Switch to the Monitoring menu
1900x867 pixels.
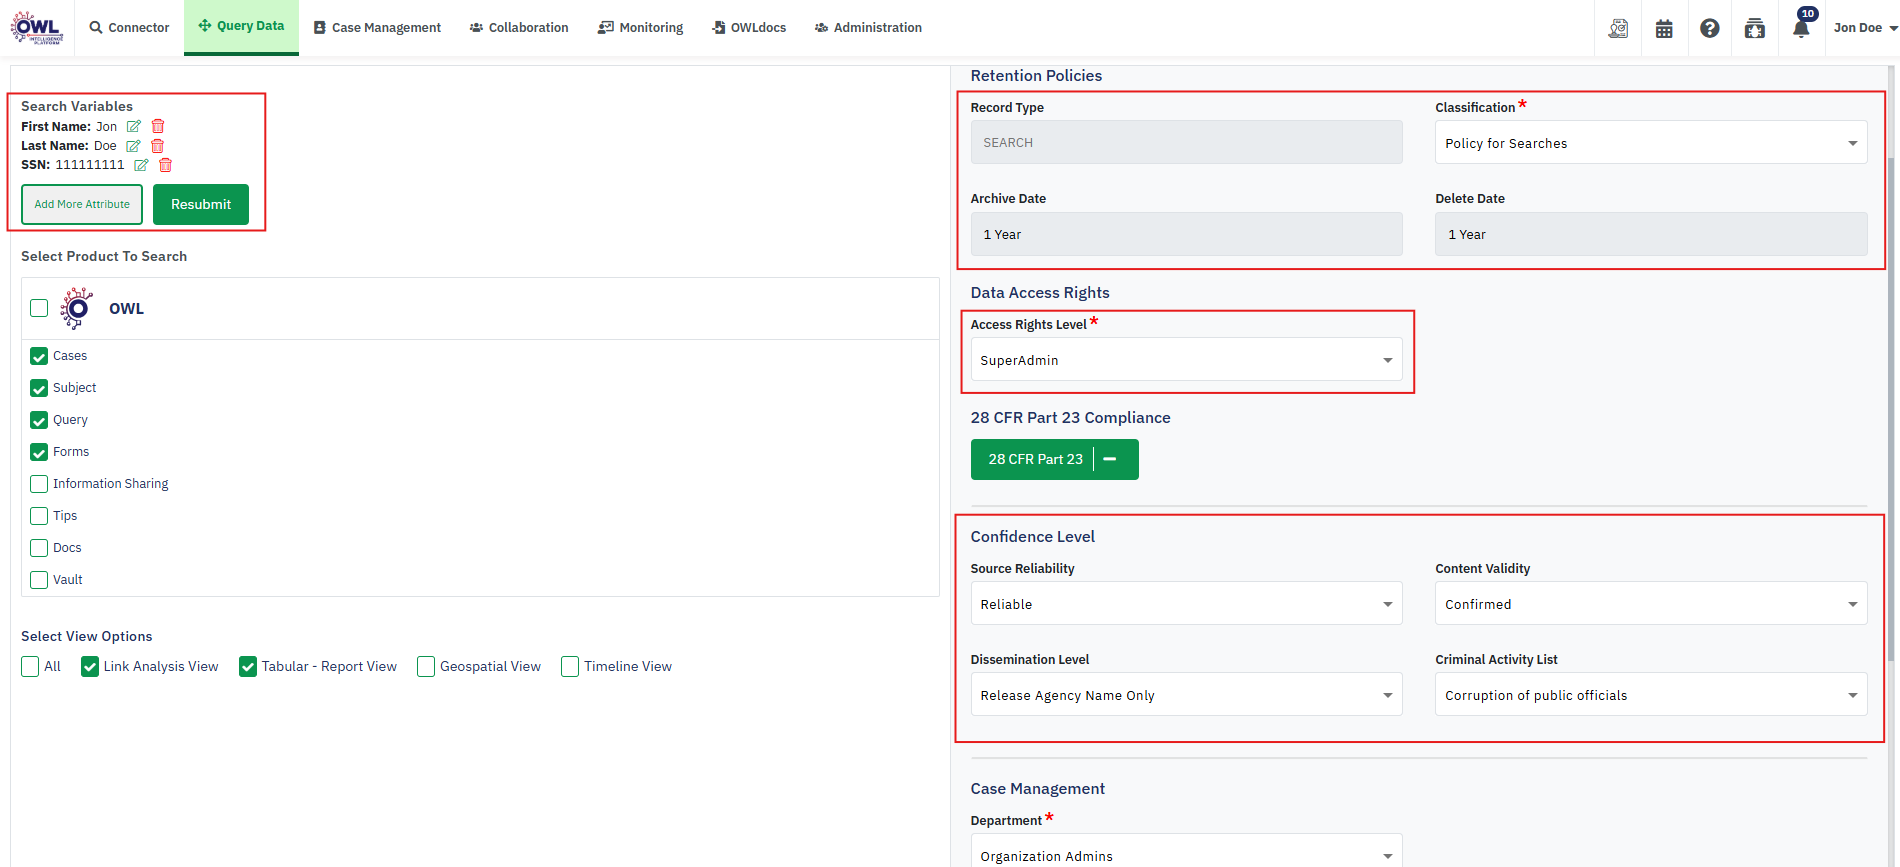point(640,28)
